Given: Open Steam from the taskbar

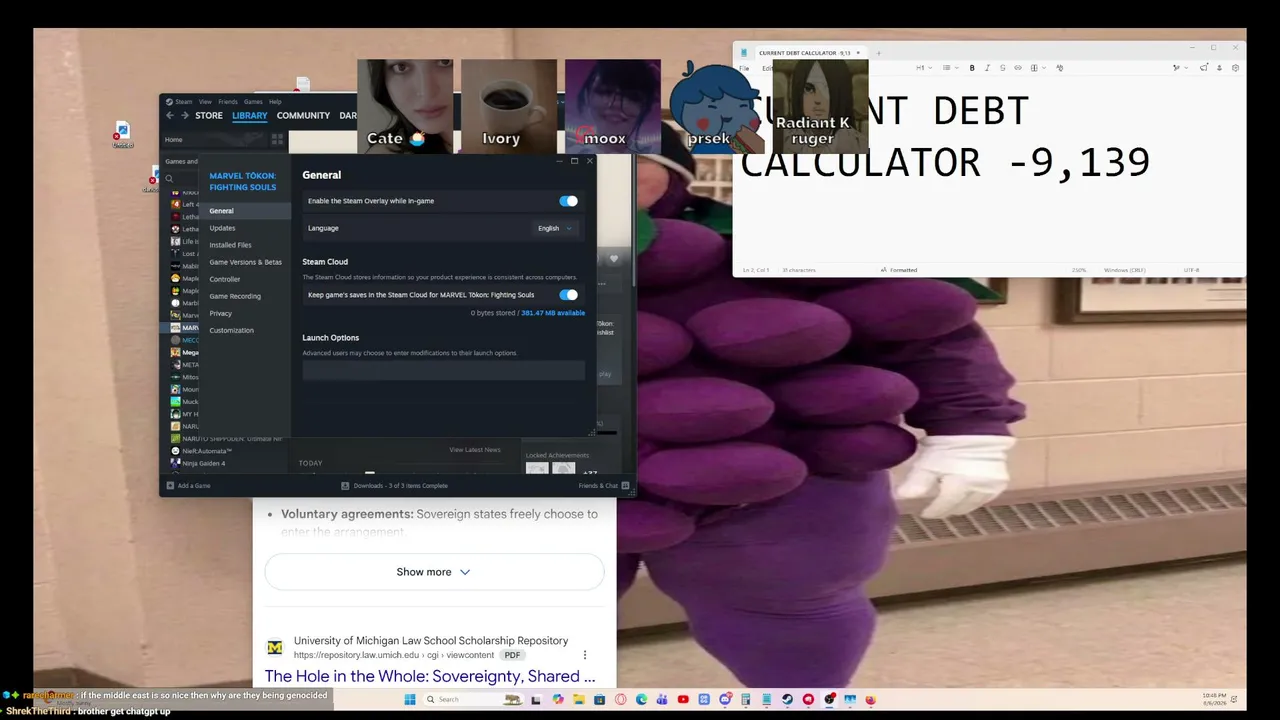Looking at the screenshot, I should (787, 699).
